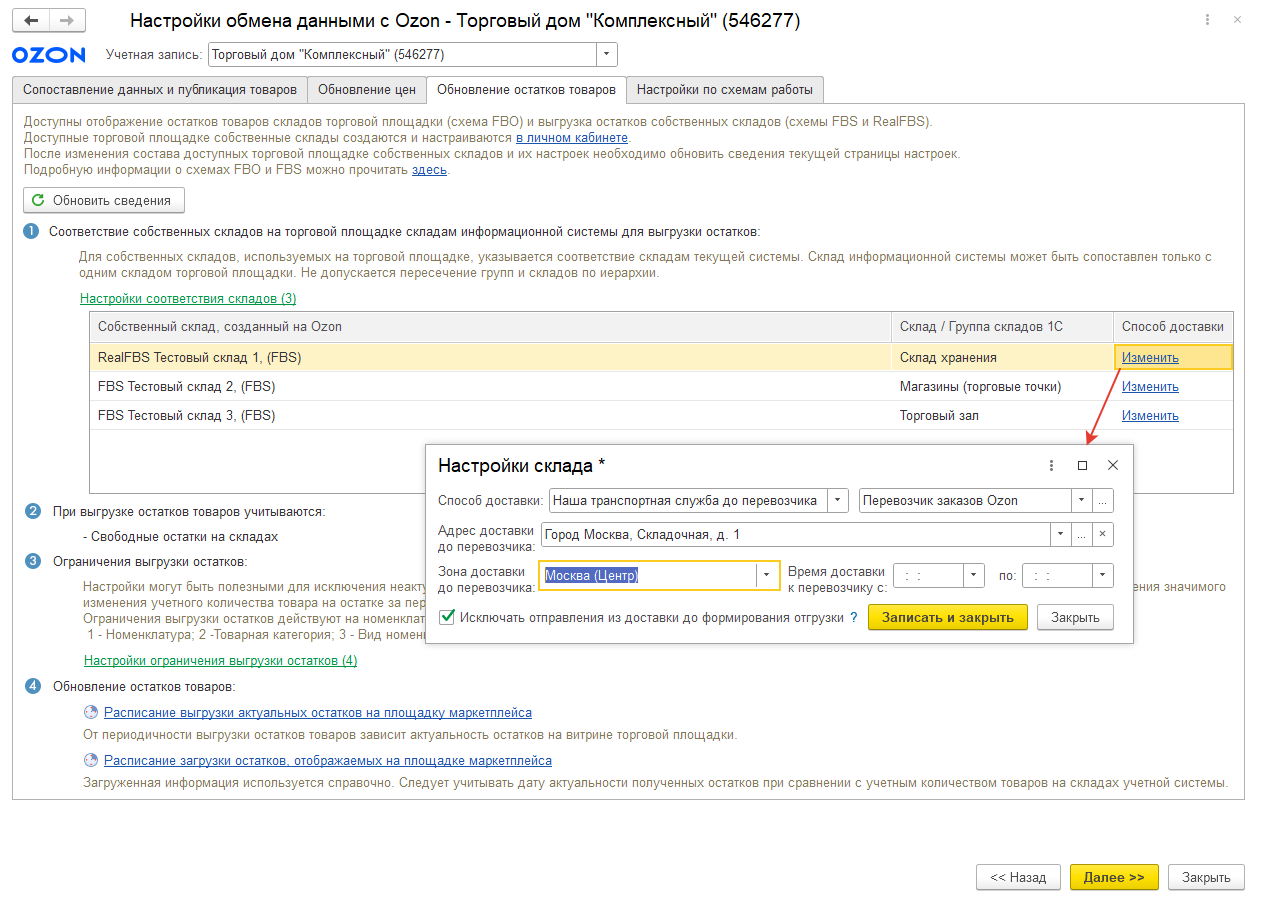Expand the Способ доставки dropdown

(838, 501)
